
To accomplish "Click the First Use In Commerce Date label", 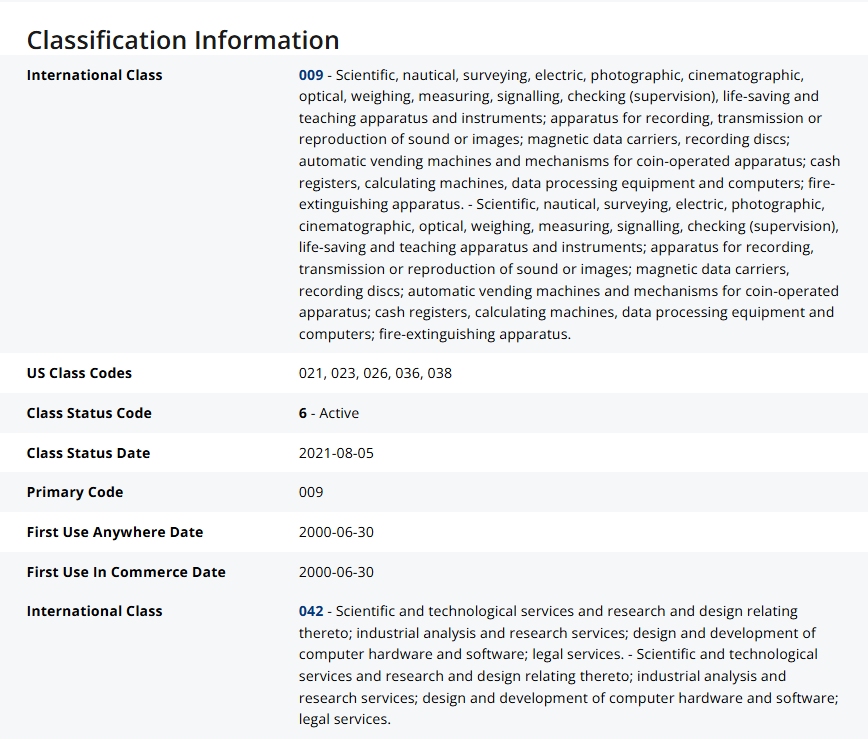I will coord(126,572).
